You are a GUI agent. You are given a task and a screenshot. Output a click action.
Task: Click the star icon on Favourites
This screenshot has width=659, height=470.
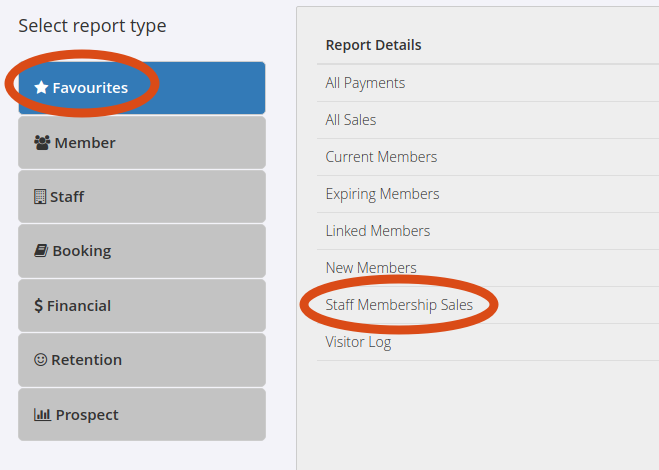(41, 87)
